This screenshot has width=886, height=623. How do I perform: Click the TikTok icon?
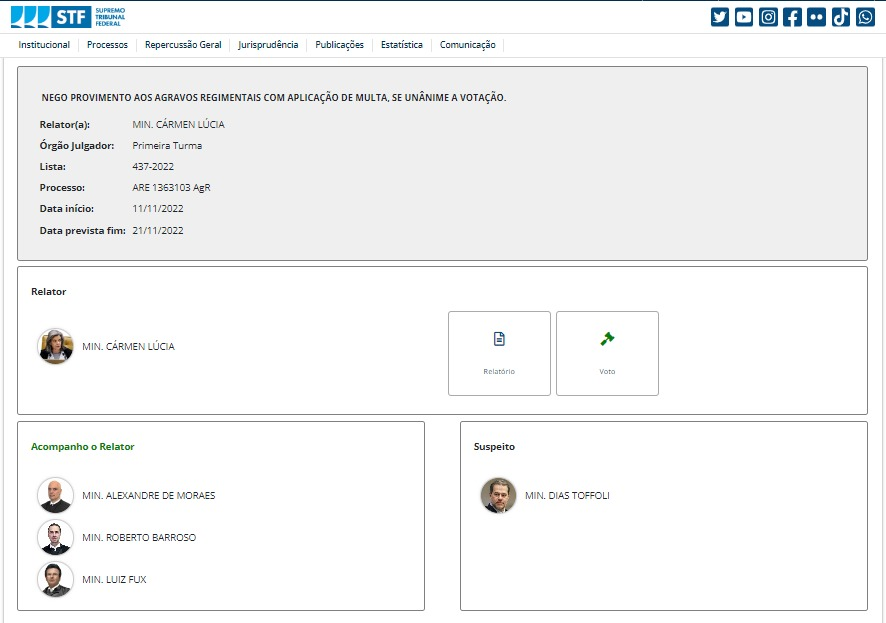click(x=841, y=17)
